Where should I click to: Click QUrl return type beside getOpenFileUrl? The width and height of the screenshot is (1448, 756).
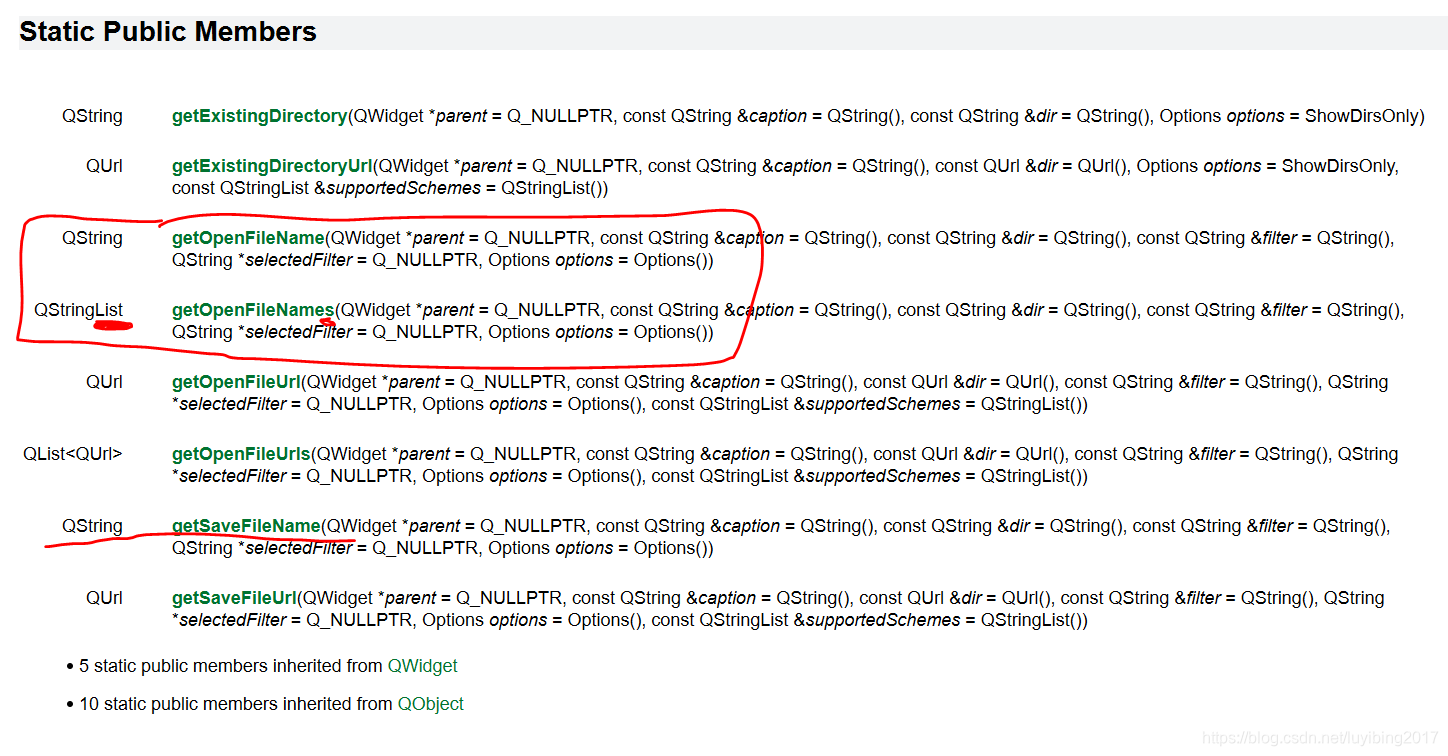pyautogui.click(x=104, y=382)
